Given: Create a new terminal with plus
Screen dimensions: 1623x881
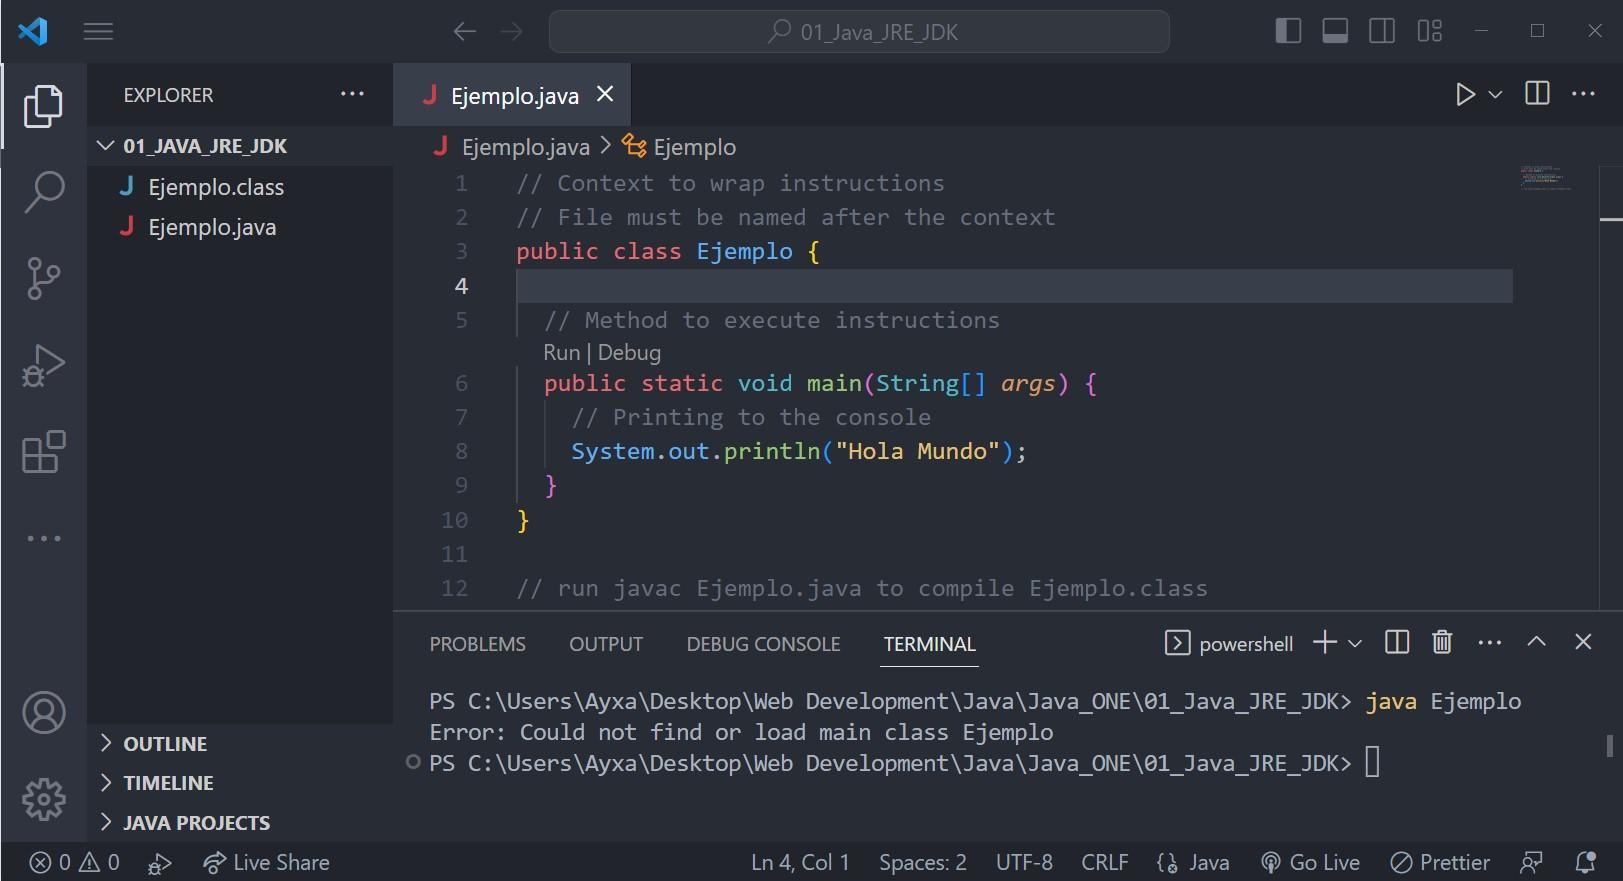Looking at the screenshot, I should (1324, 642).
